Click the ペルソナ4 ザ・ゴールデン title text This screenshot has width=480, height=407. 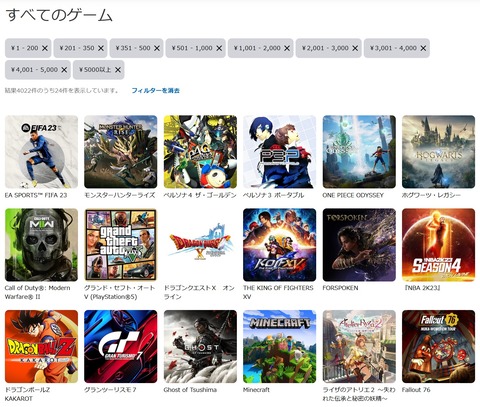click(200, 195)
